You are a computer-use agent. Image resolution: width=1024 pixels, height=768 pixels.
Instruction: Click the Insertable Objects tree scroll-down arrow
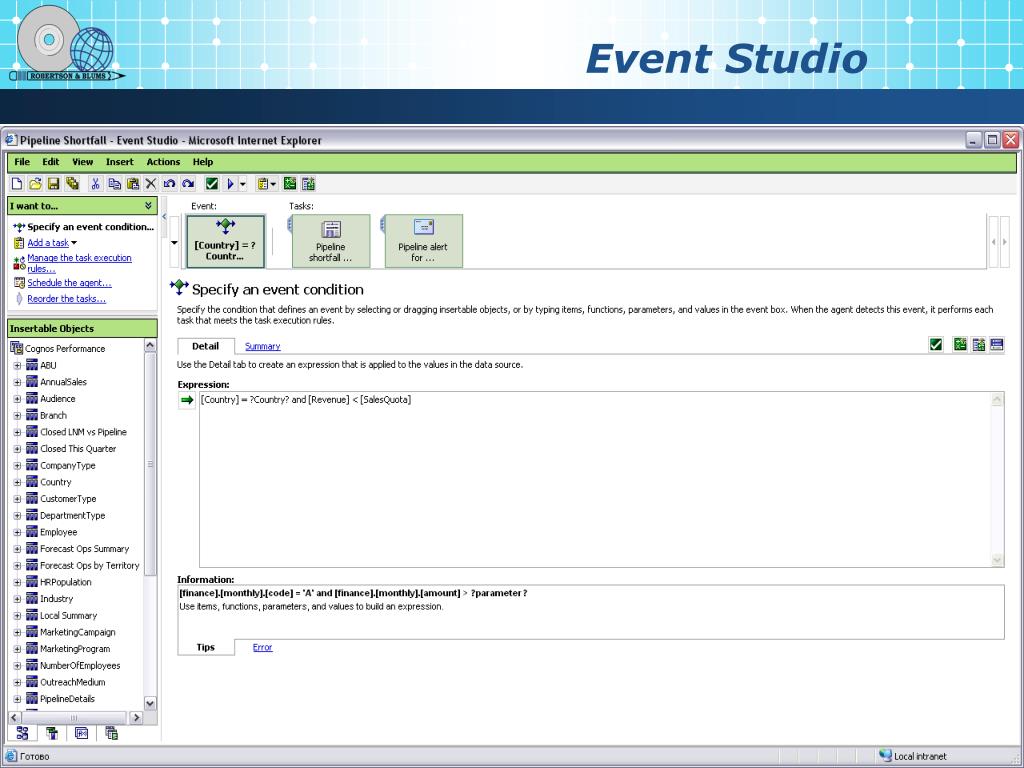pyautogui.click(x=150, y=703)
